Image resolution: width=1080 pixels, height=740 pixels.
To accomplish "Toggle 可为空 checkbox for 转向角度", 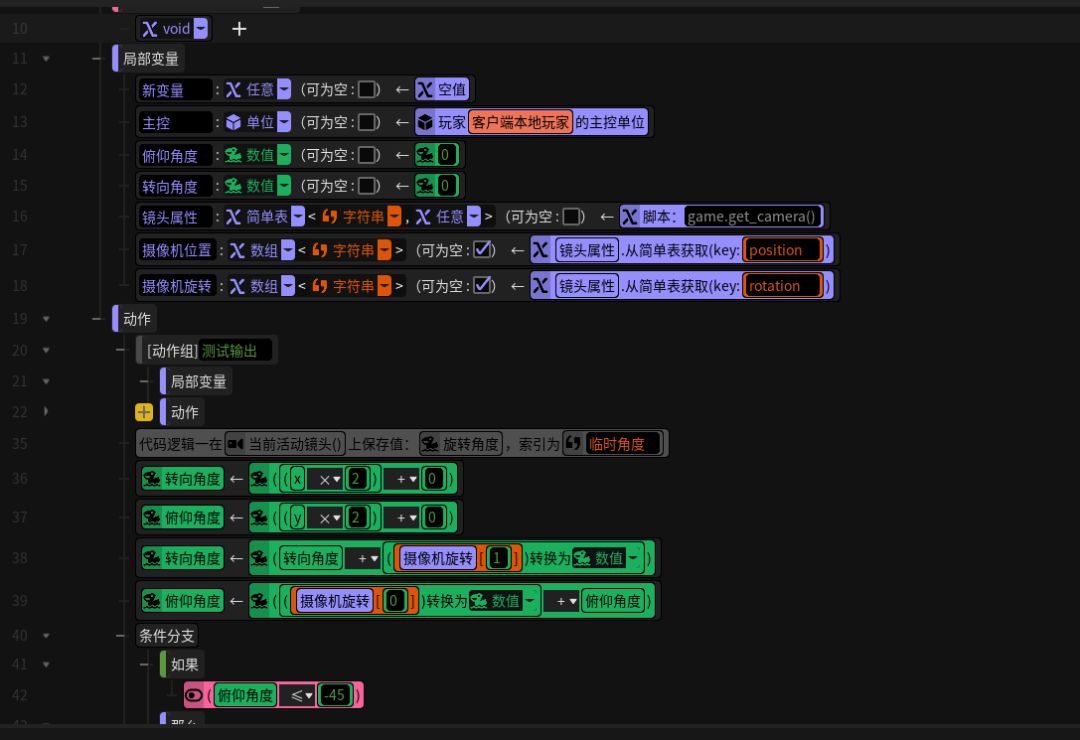I will tap(368, 186).
